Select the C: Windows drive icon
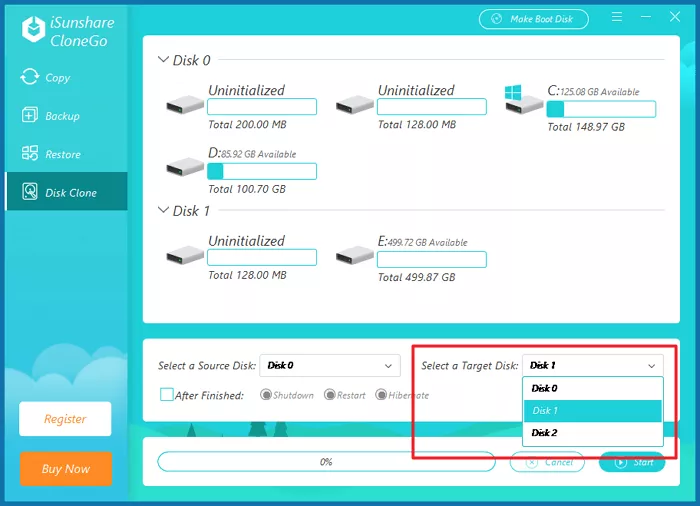Screen dimensions: 700x506 (x=524, y=100)
